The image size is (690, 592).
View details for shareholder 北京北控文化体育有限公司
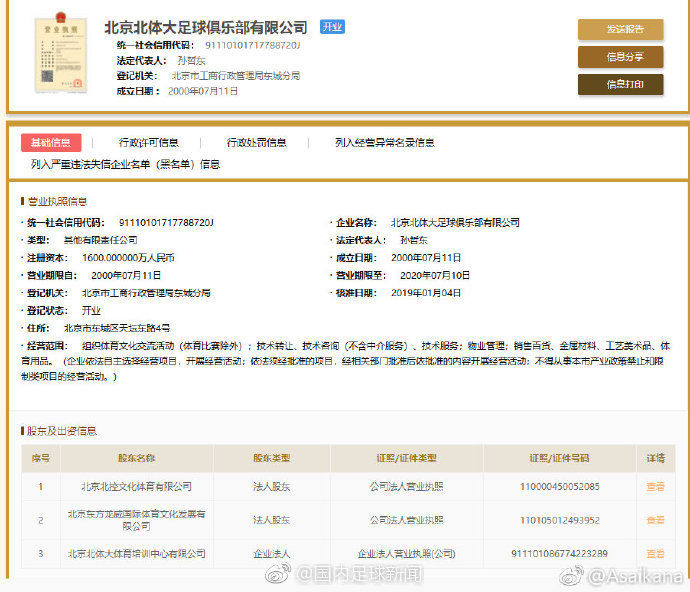655,487
